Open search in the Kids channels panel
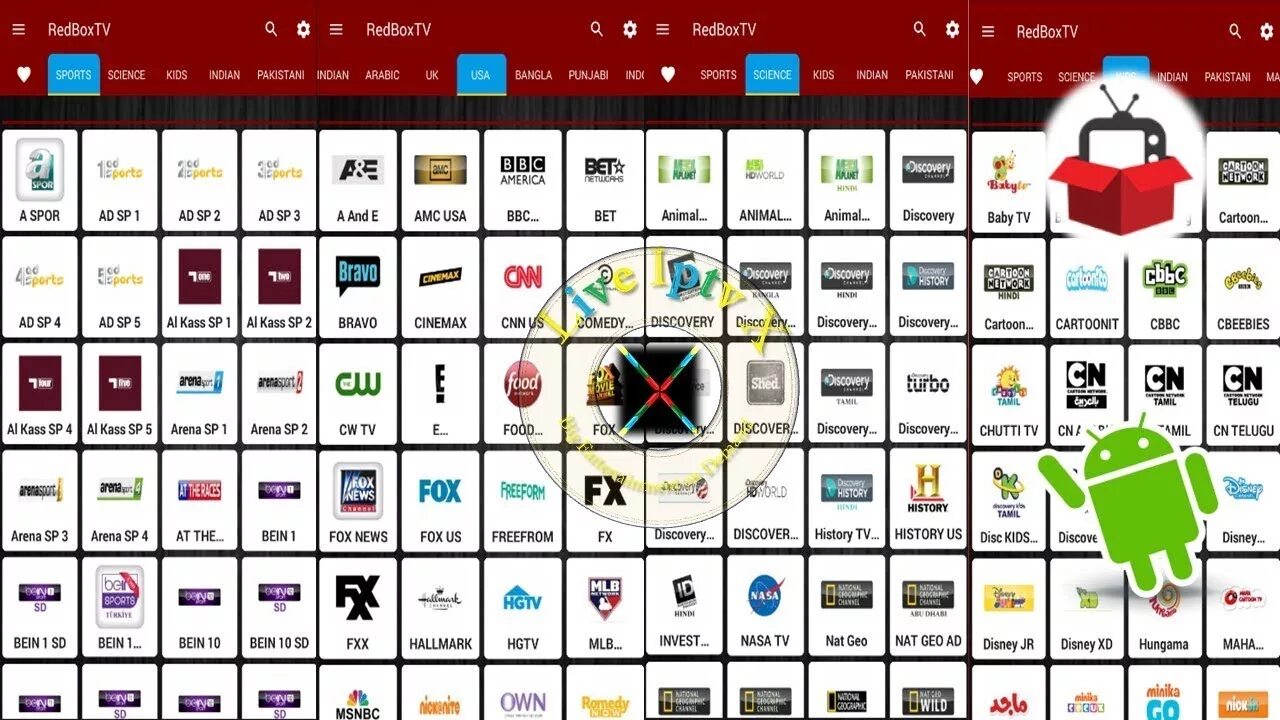Image resolution: width=1280 pixels, height=720 pixels. point(1236,31)
